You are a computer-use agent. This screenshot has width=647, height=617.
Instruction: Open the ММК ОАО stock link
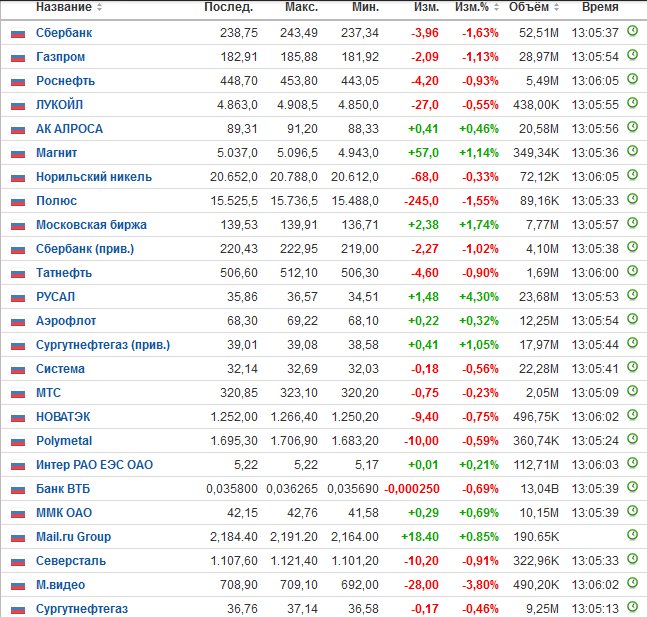pyautogui.click(x=64, y=513)
